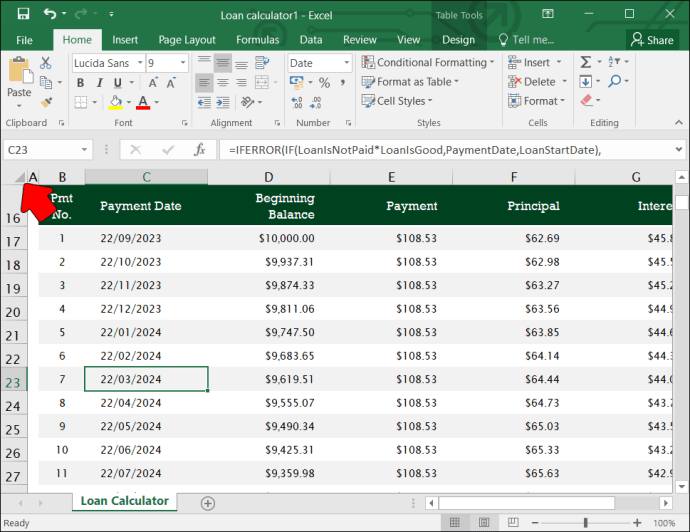Click the Fill Color paint bucket icon

pyautogui.click(x=116, y=102)
